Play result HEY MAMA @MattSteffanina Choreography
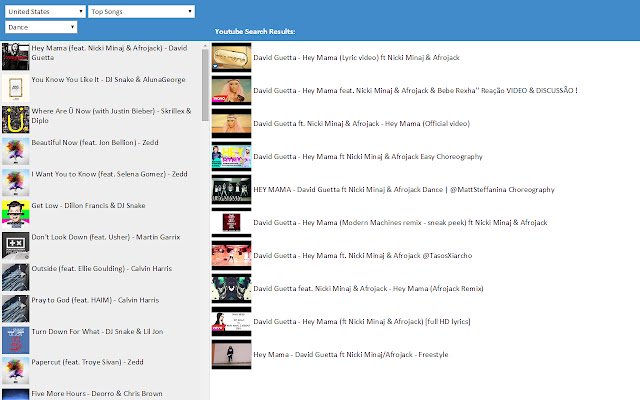This screenshot has width=640, height=400. click(404, 189)
